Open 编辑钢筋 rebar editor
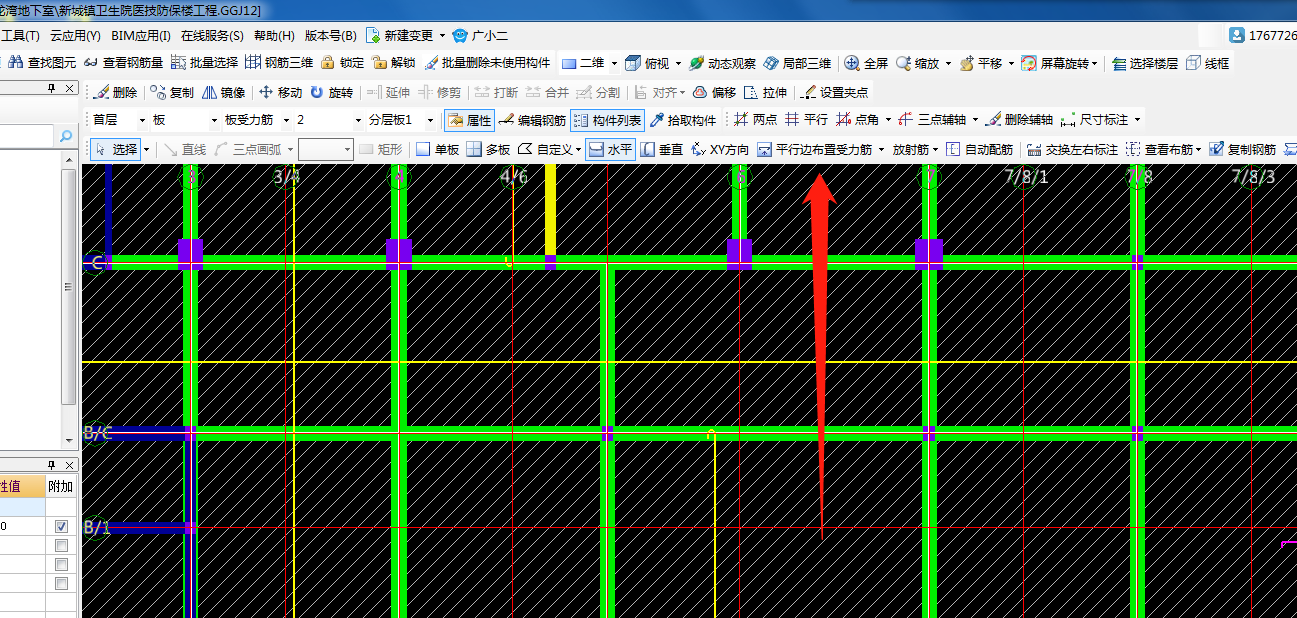Viewport: 1297px width, 618px height. (533, 120)
